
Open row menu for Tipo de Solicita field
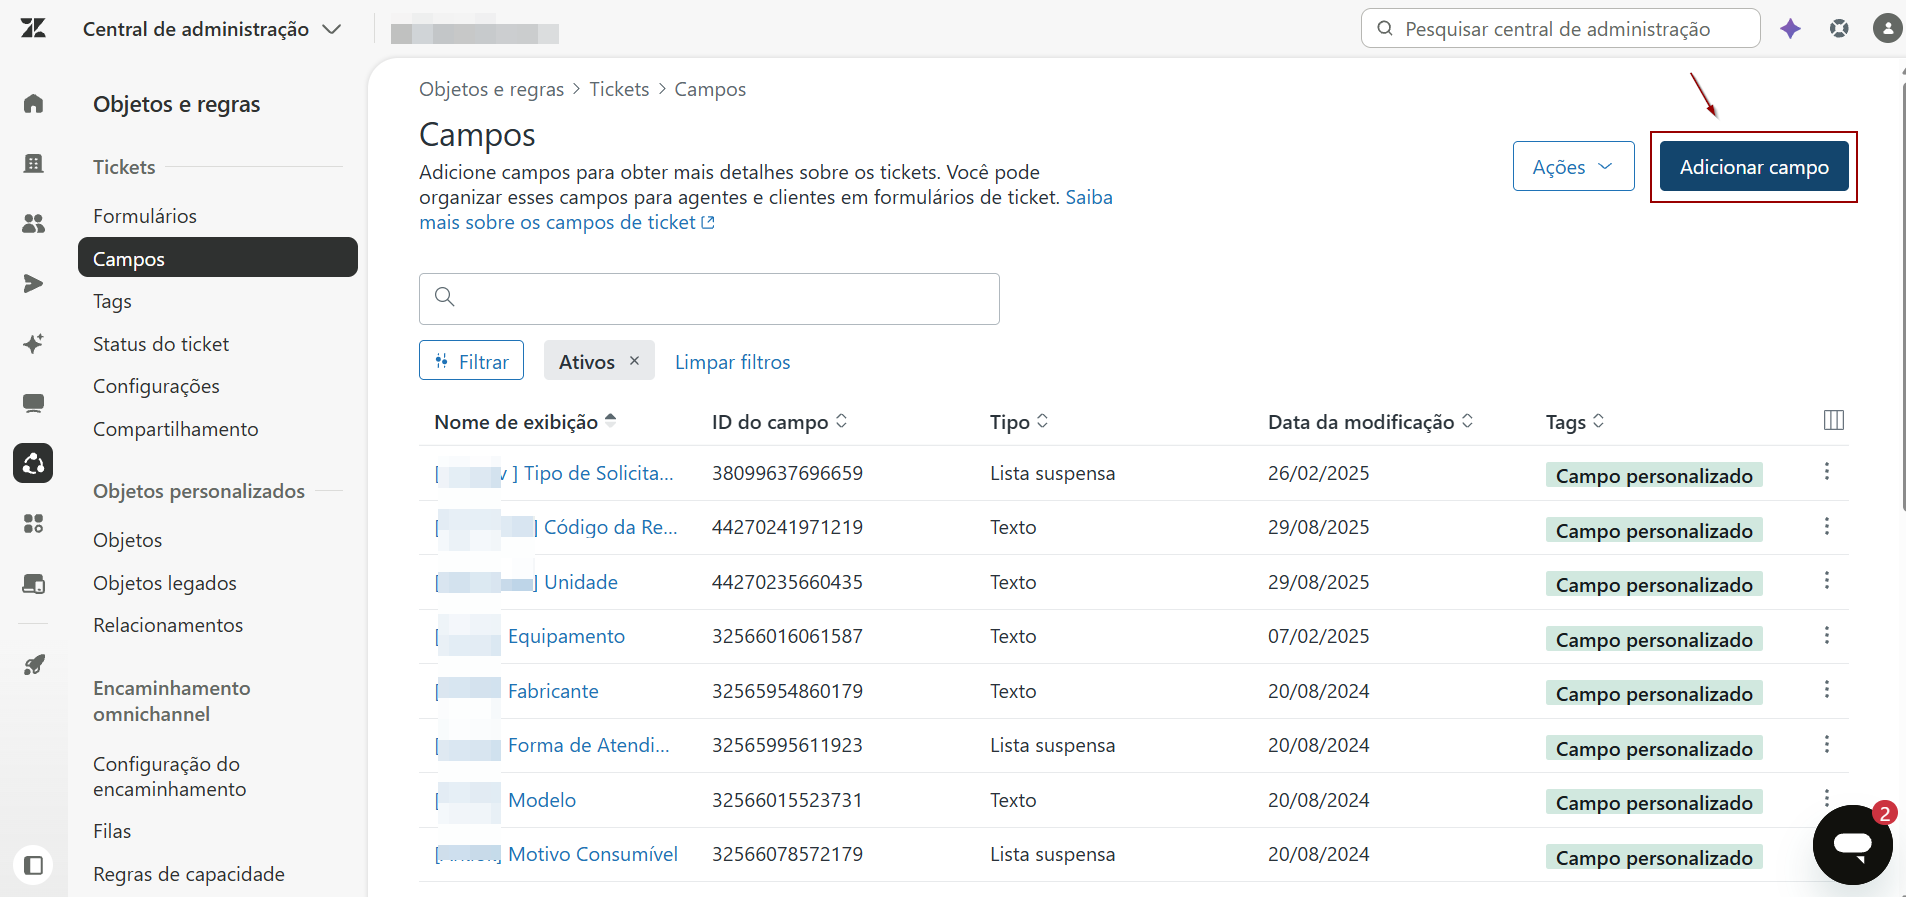tap(1827, 471)
